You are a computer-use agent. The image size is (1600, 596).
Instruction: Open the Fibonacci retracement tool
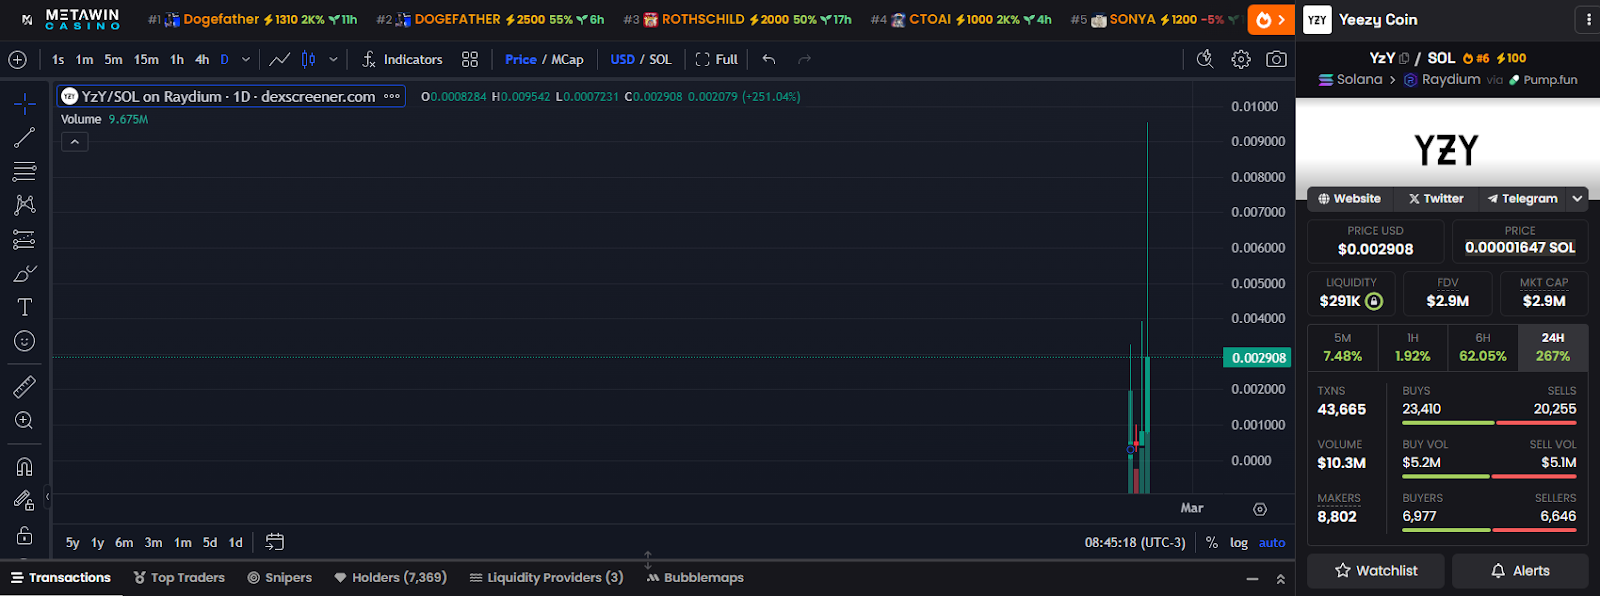(25, 171)
